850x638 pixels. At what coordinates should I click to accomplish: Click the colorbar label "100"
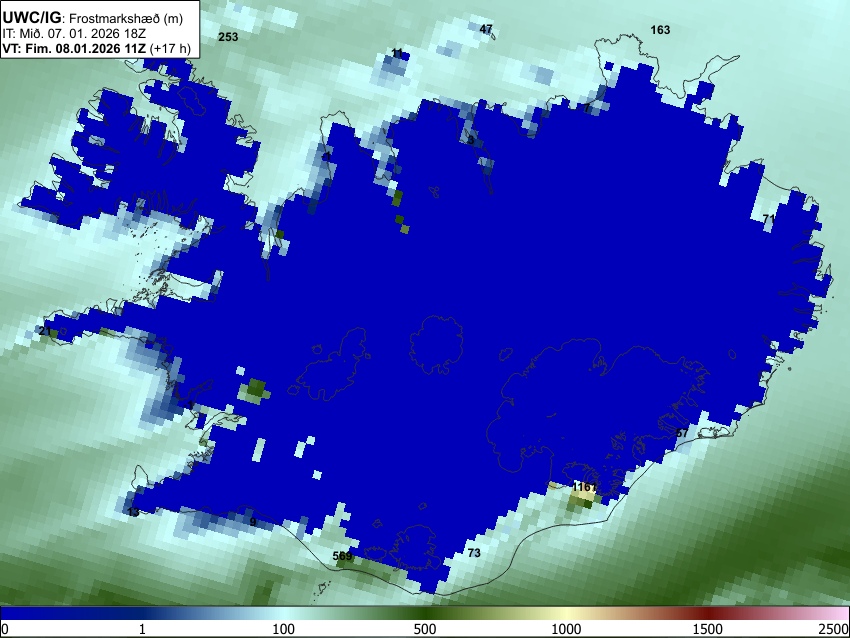click(283, 629)
